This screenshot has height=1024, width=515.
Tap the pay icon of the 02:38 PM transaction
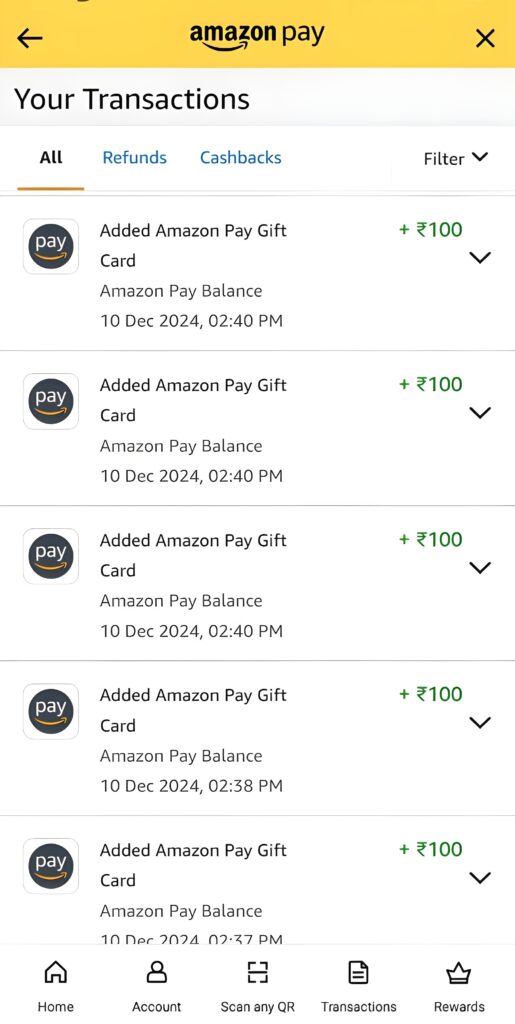(51, 711)
